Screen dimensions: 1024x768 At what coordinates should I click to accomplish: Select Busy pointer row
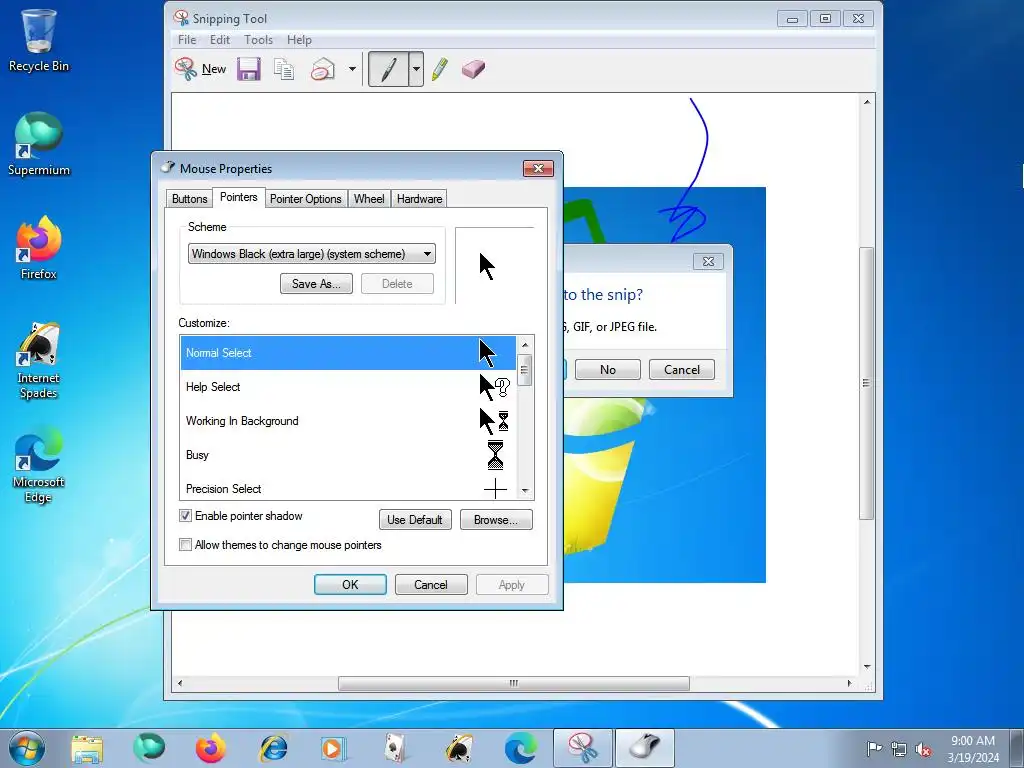tap(348, 455)
